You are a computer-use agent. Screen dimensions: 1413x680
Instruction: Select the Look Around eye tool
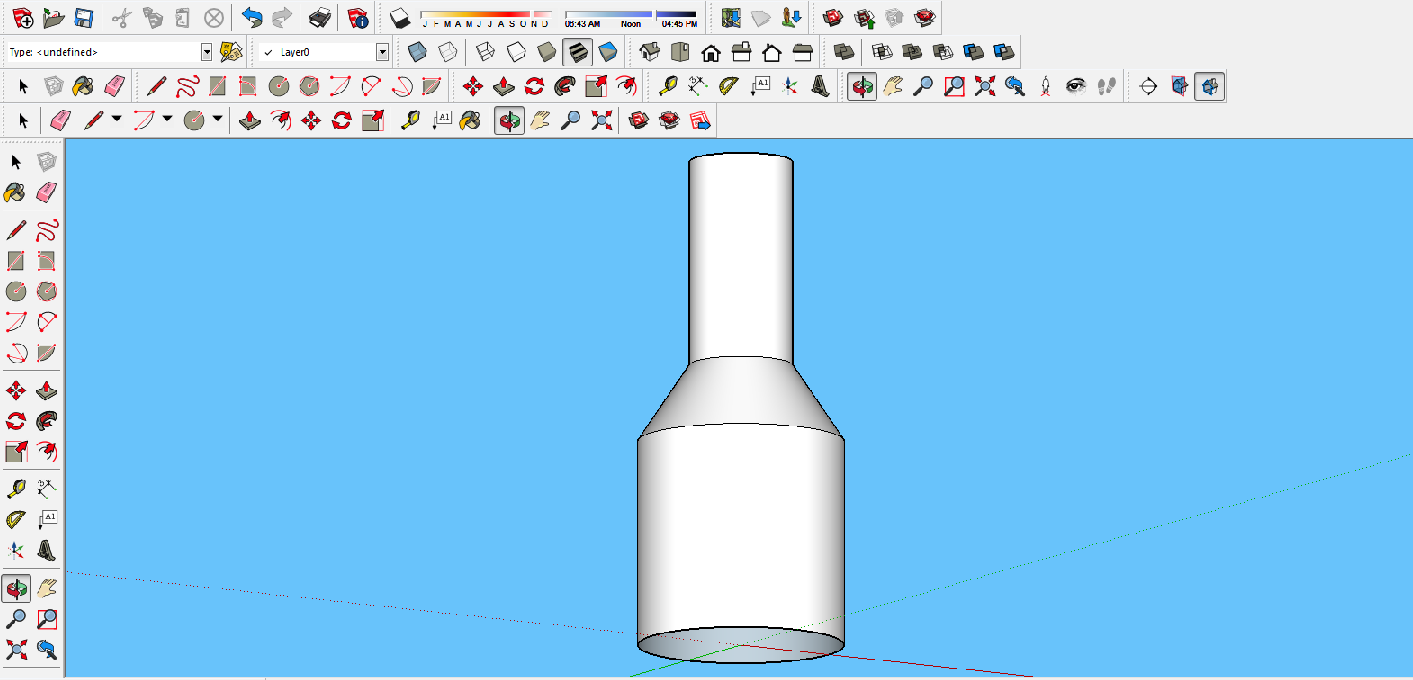pos(1076,86)
